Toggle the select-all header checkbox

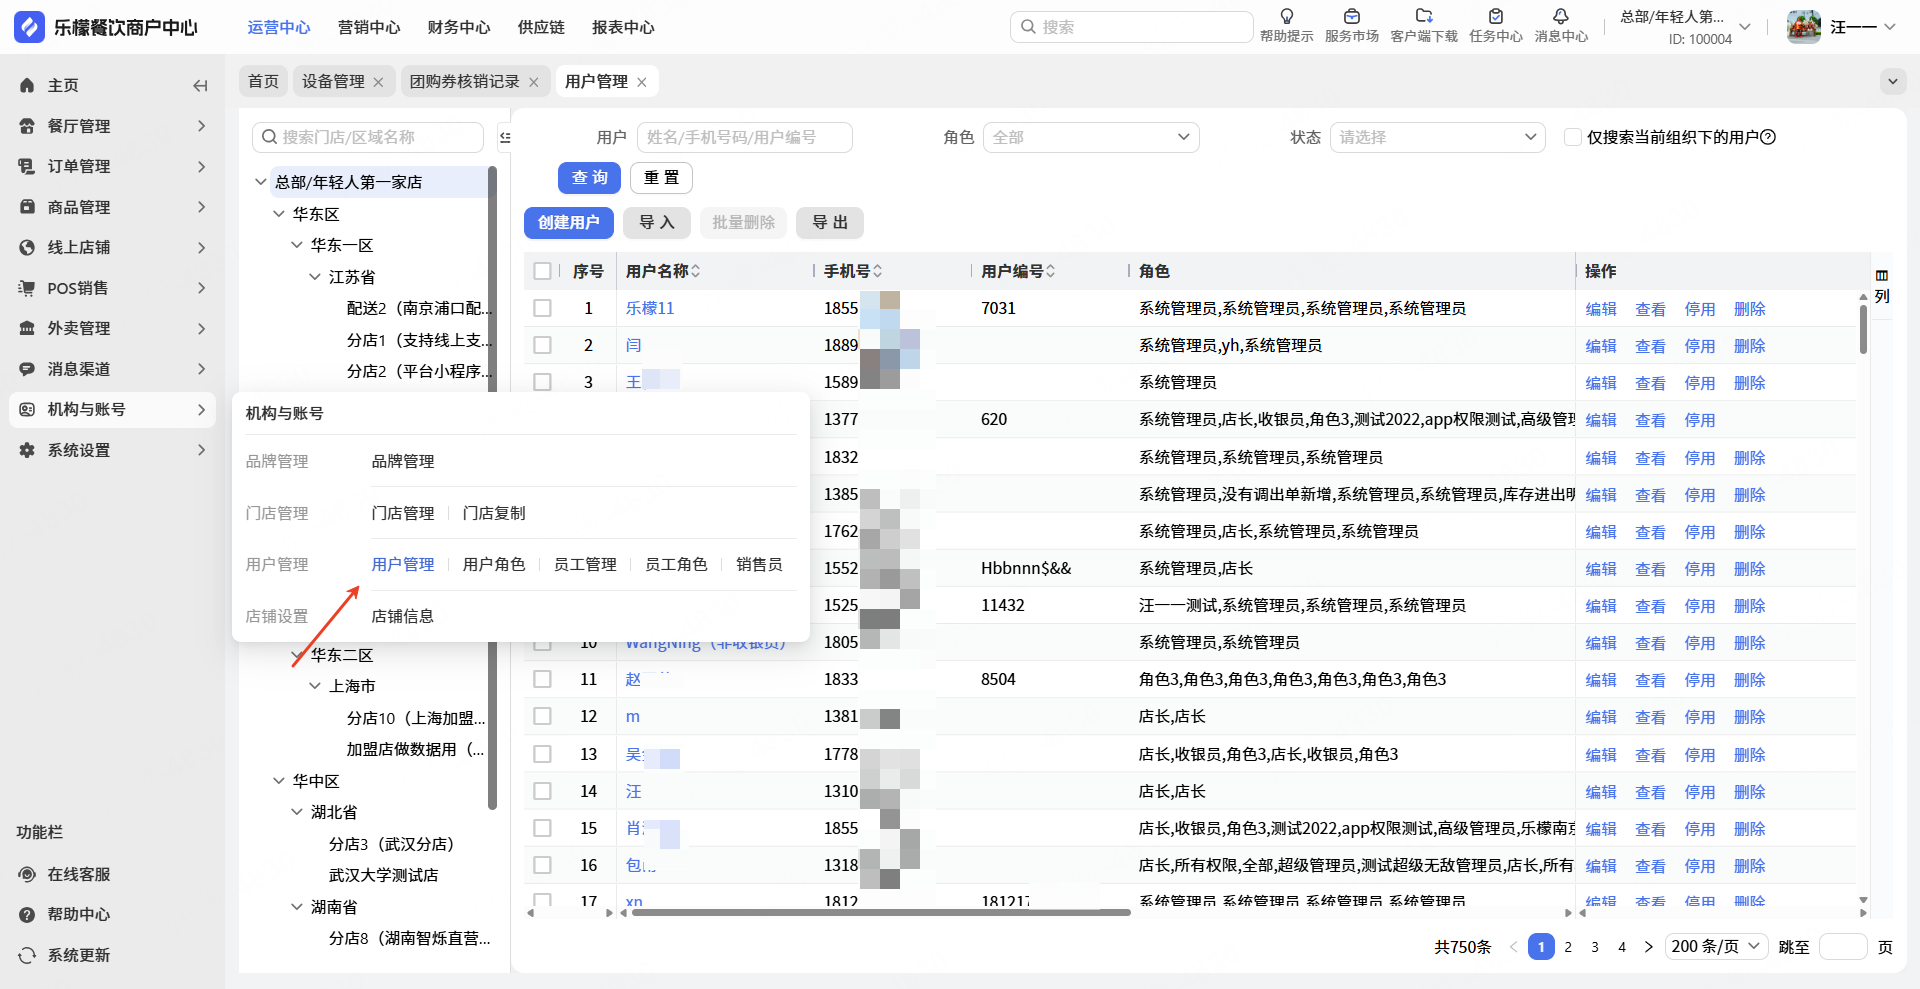(542, 271)
